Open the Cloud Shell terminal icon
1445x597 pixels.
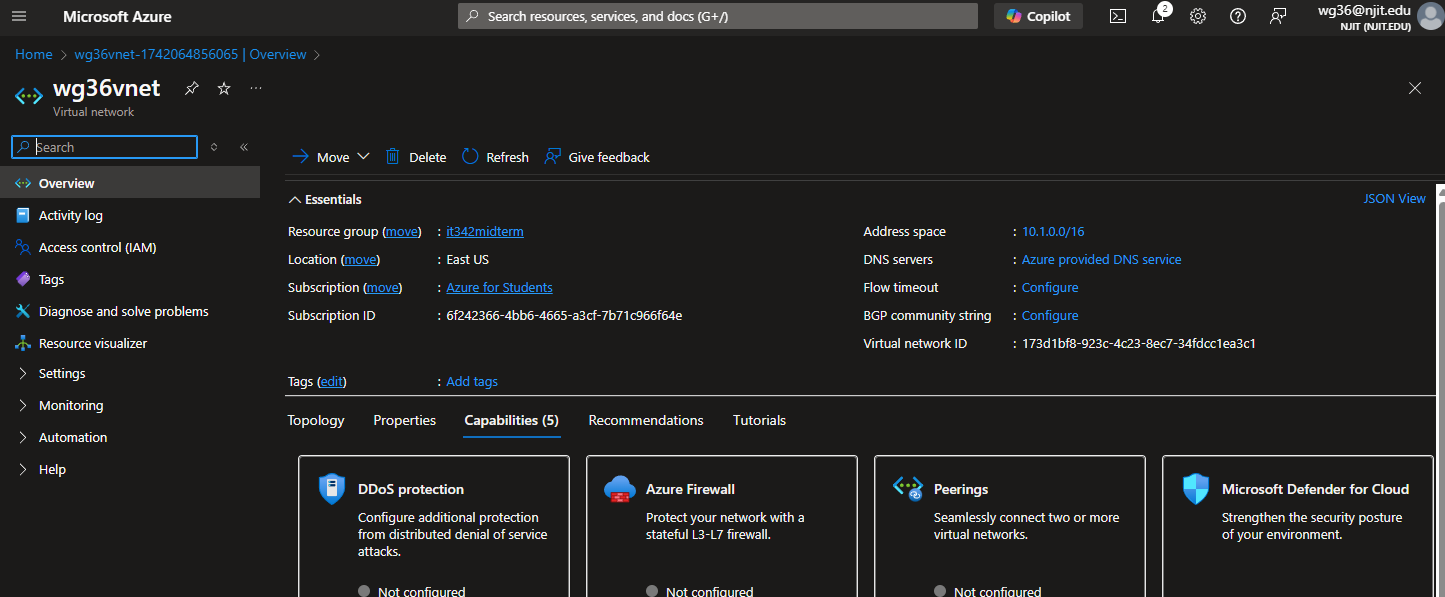[1118, 16]
